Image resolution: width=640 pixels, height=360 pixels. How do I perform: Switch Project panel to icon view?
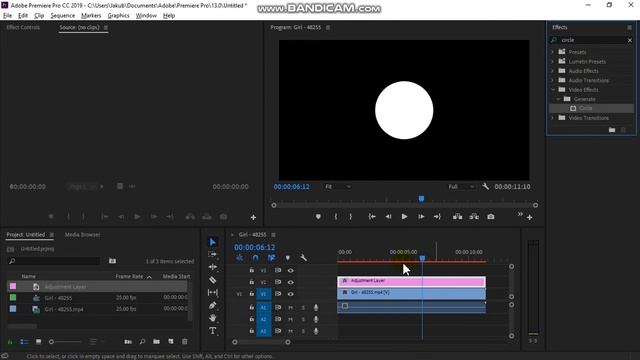38,342
